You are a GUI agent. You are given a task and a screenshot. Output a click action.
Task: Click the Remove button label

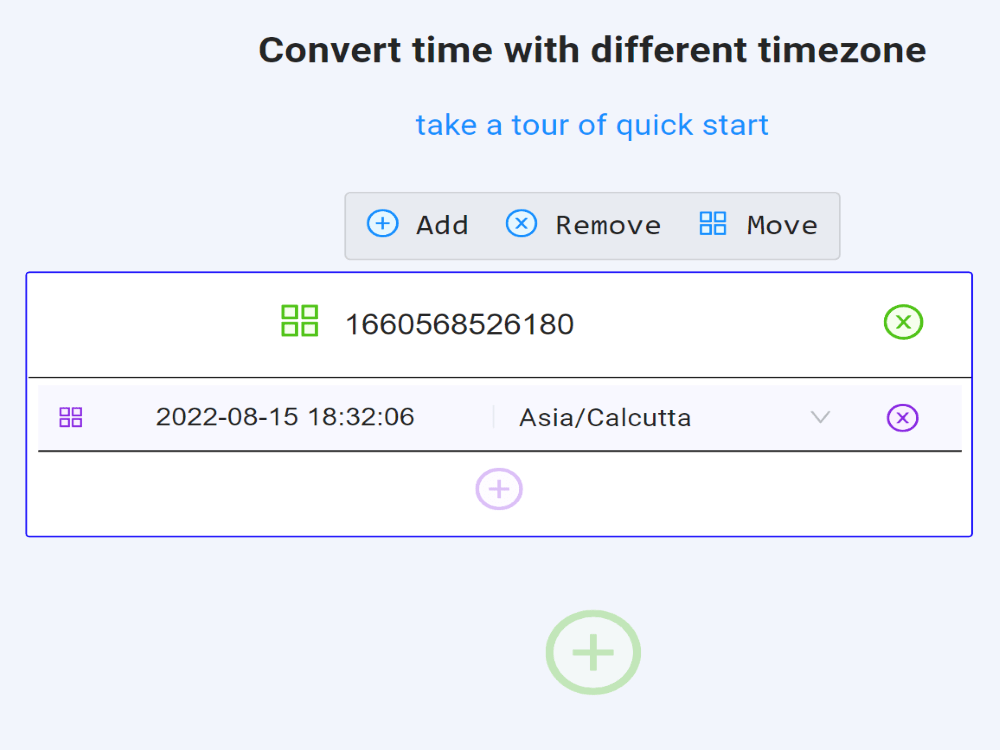(x=608, y=224)
